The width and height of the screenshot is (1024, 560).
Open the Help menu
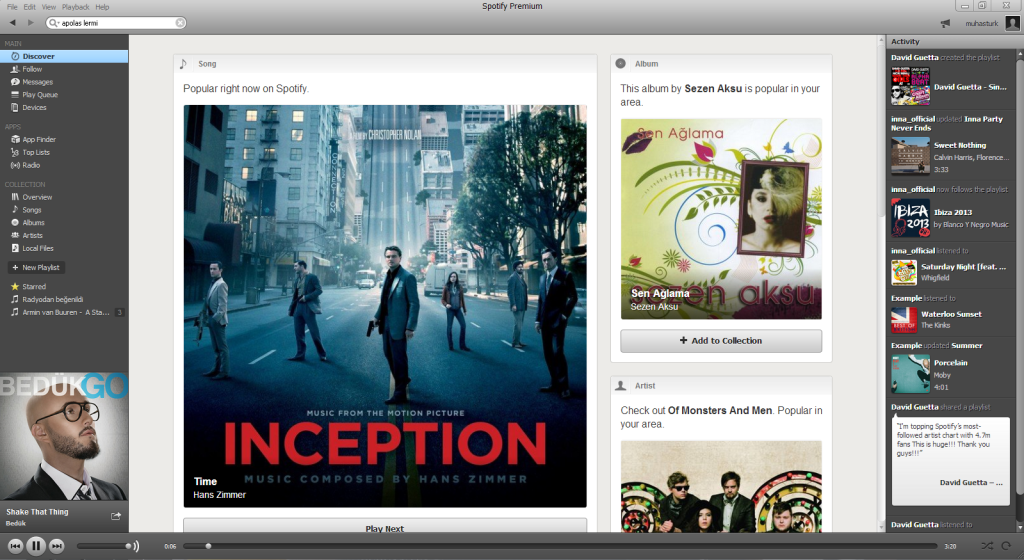(102, 7)
